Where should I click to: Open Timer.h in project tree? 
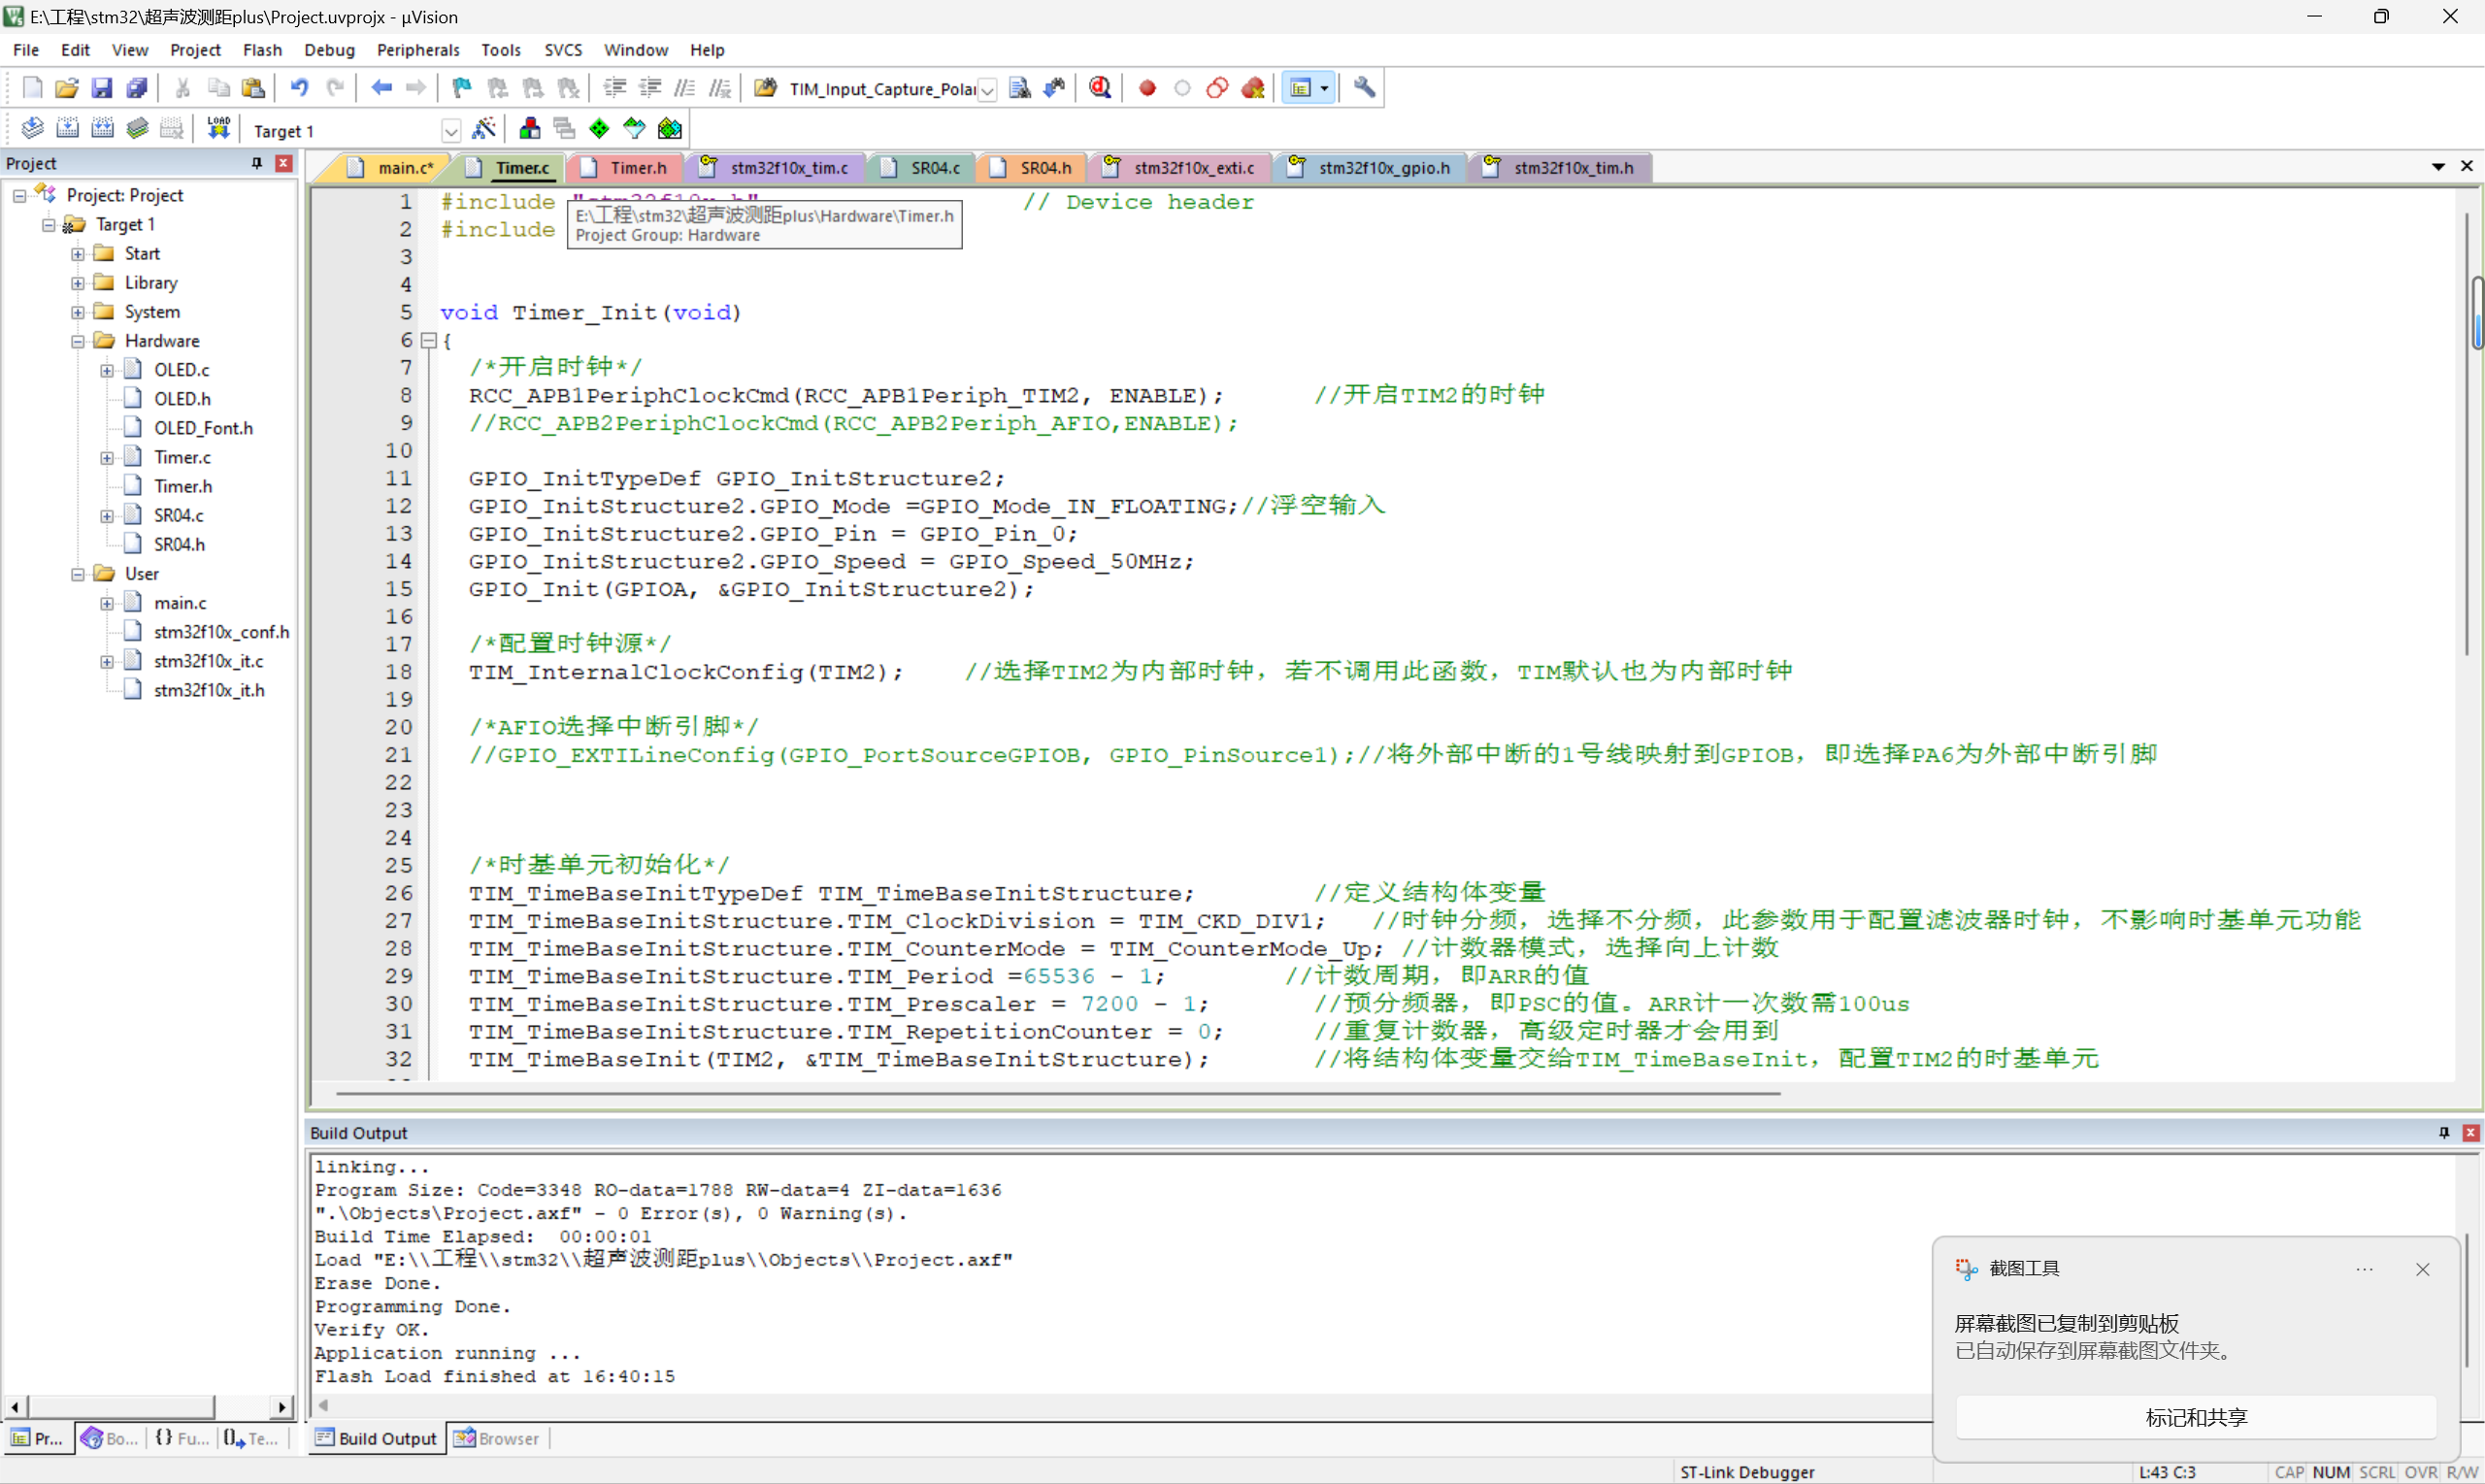click(182, 486)
